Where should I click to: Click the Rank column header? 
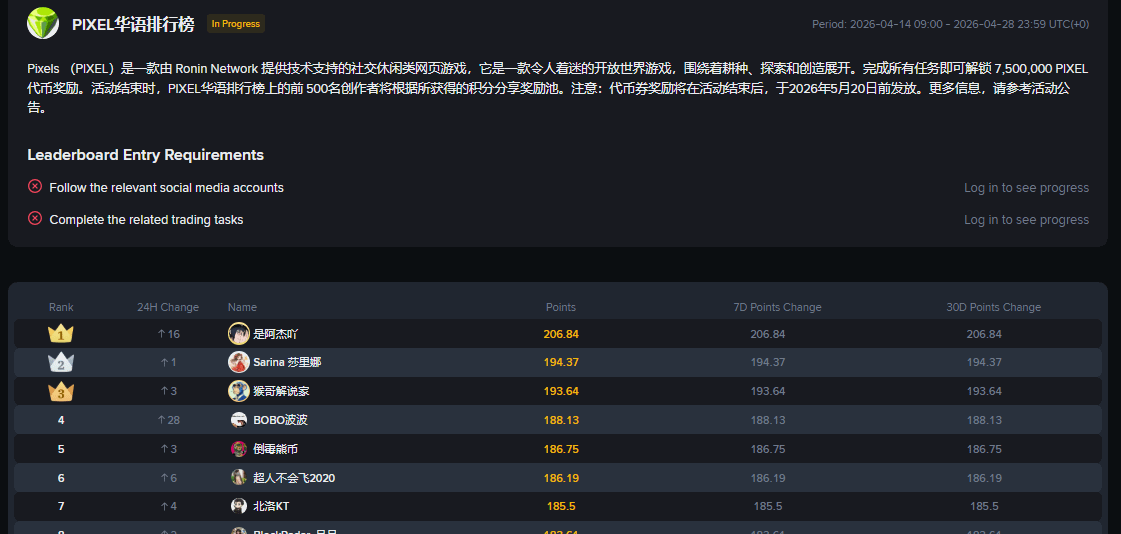[x=61, y=307]
